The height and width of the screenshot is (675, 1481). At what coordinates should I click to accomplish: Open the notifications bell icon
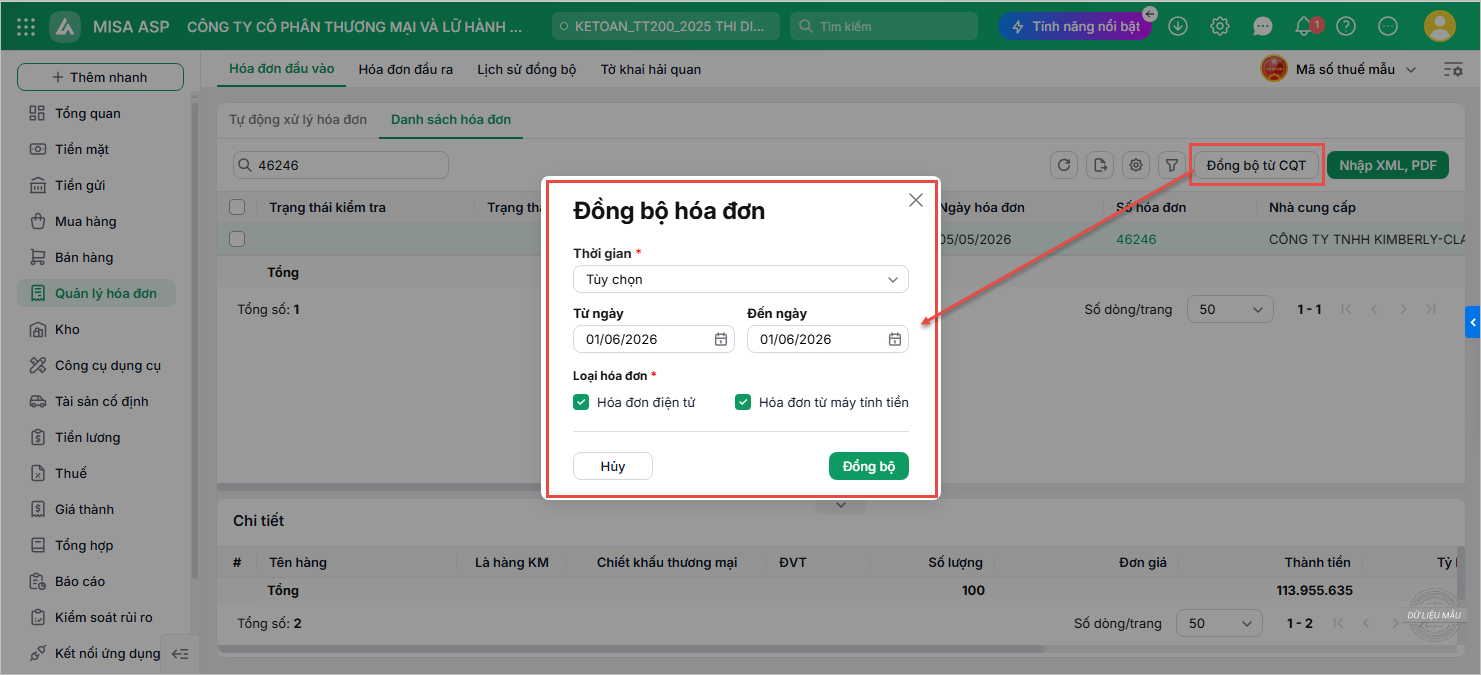click(1304, 27)
